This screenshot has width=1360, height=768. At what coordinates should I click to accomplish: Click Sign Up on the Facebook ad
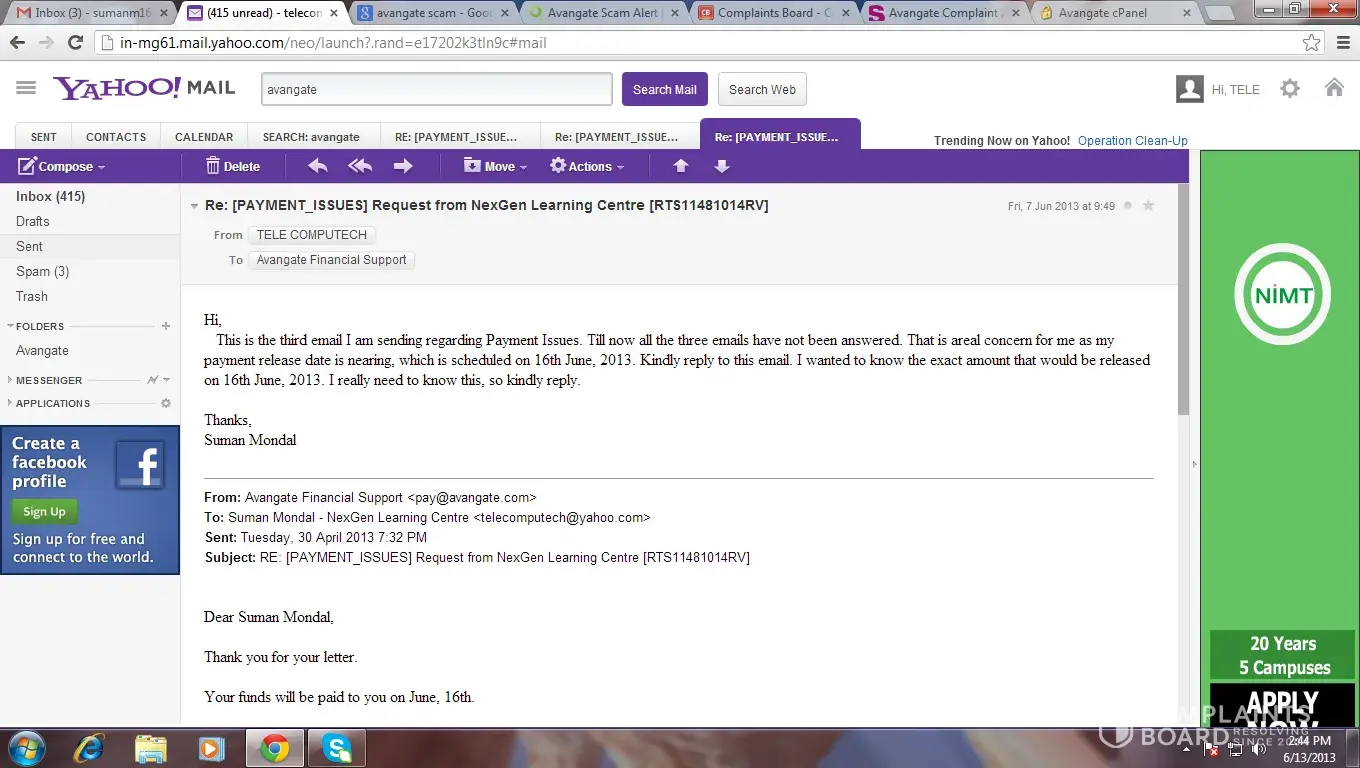click(44, 511)
